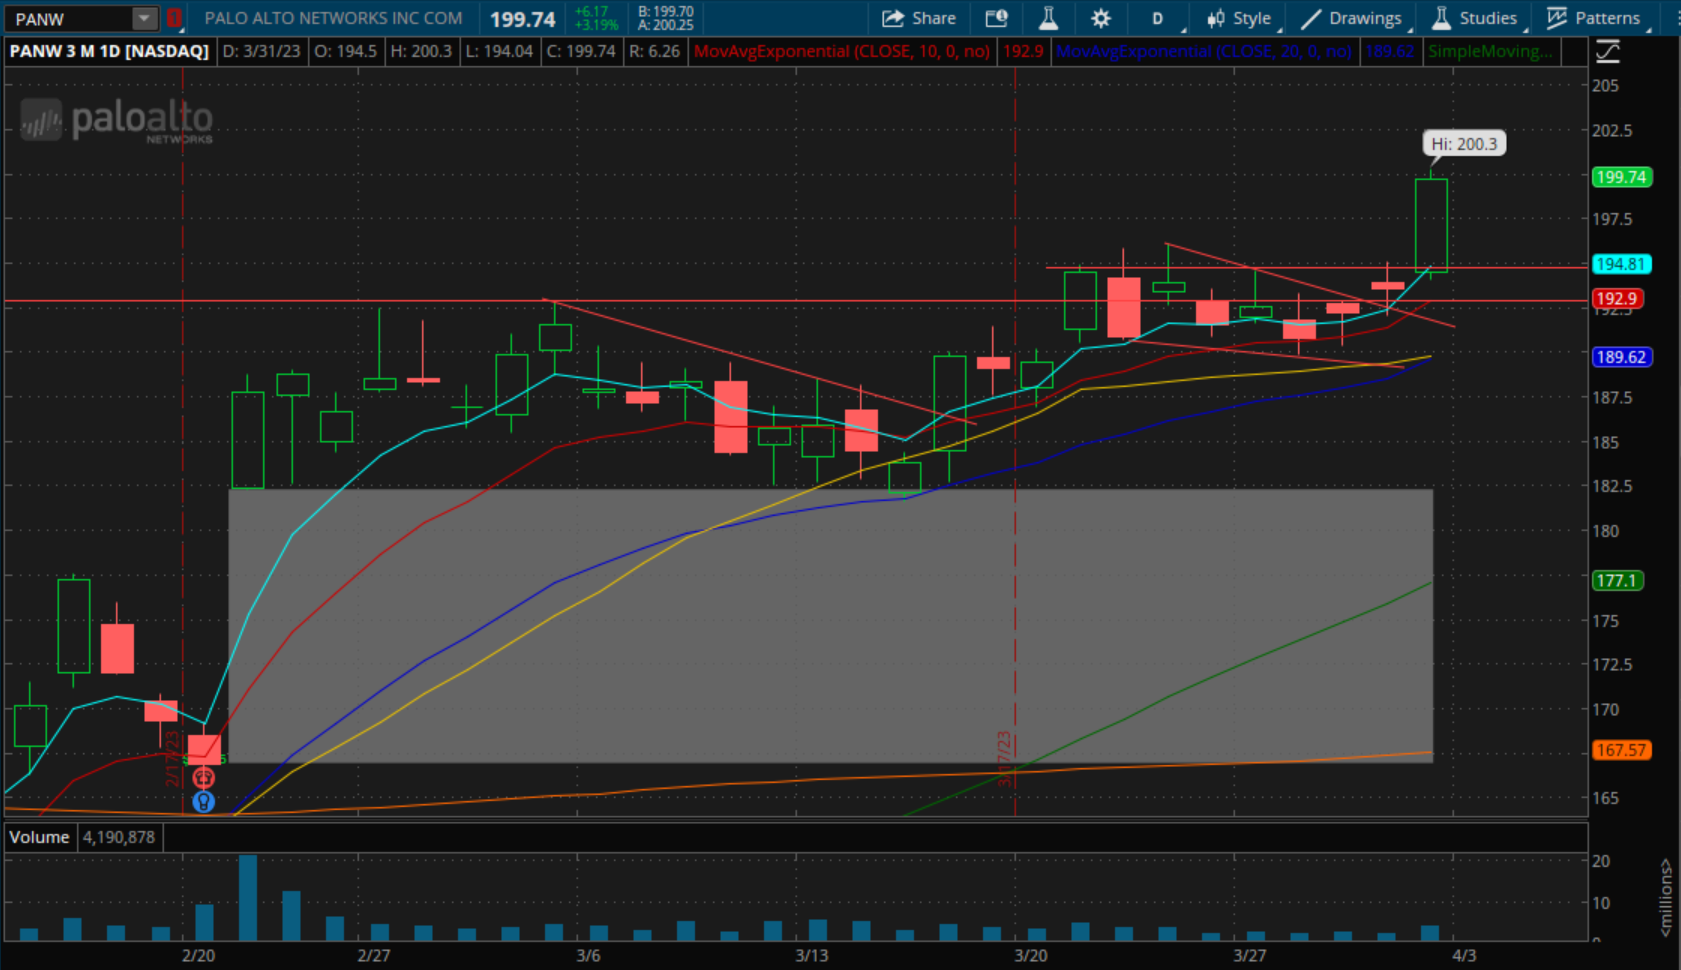1681x970 pixels.
Task: Click the blue 189.62 price axis bubble
Action: (1621, 357)
